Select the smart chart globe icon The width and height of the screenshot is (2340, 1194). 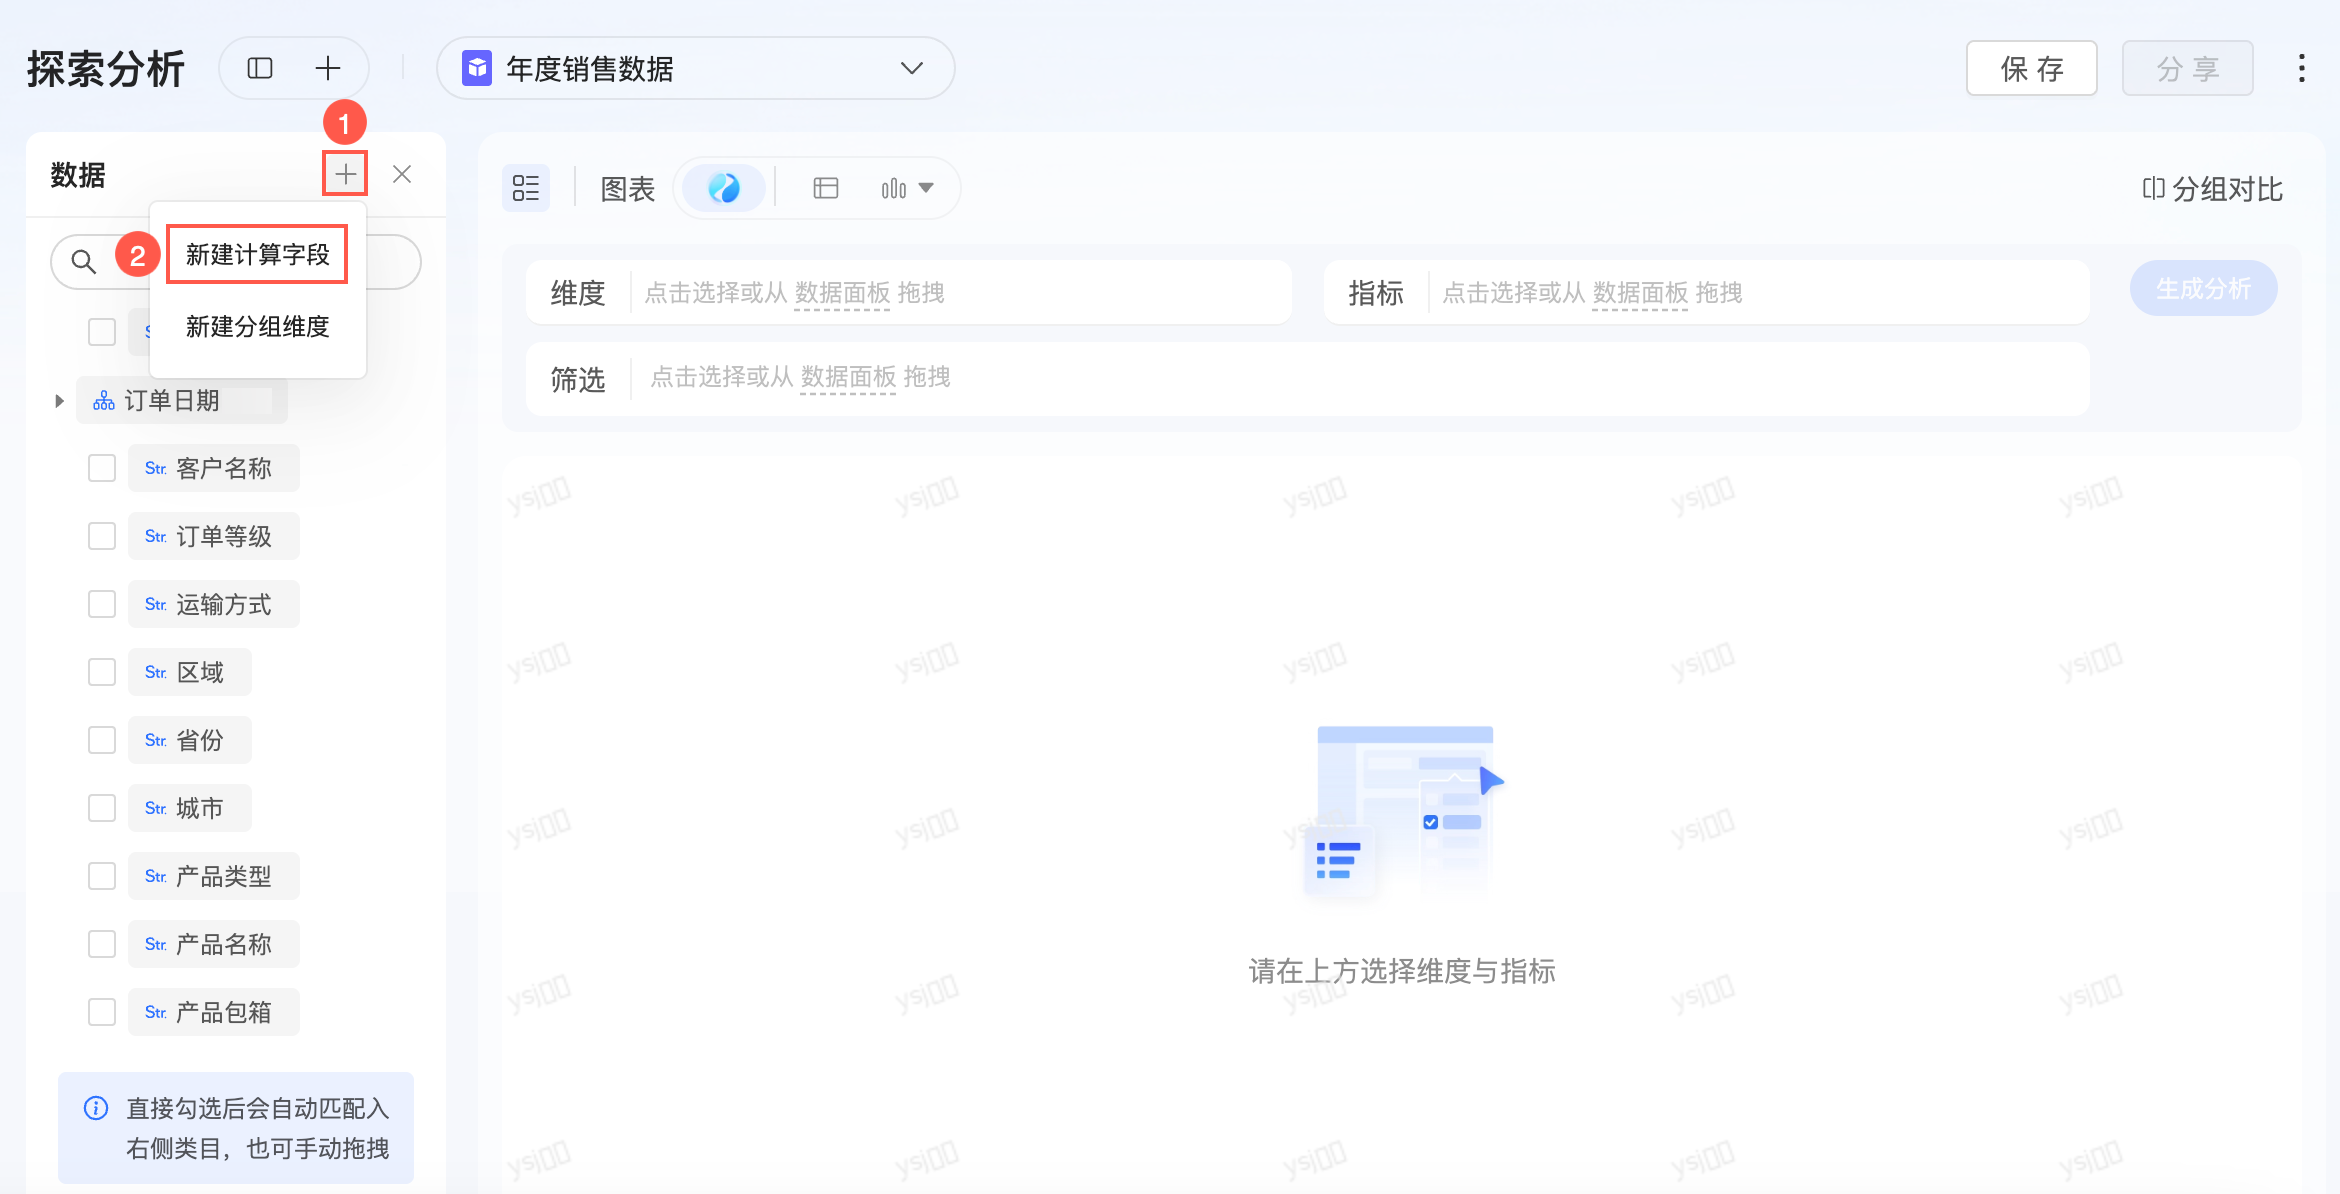coord(723,188)
